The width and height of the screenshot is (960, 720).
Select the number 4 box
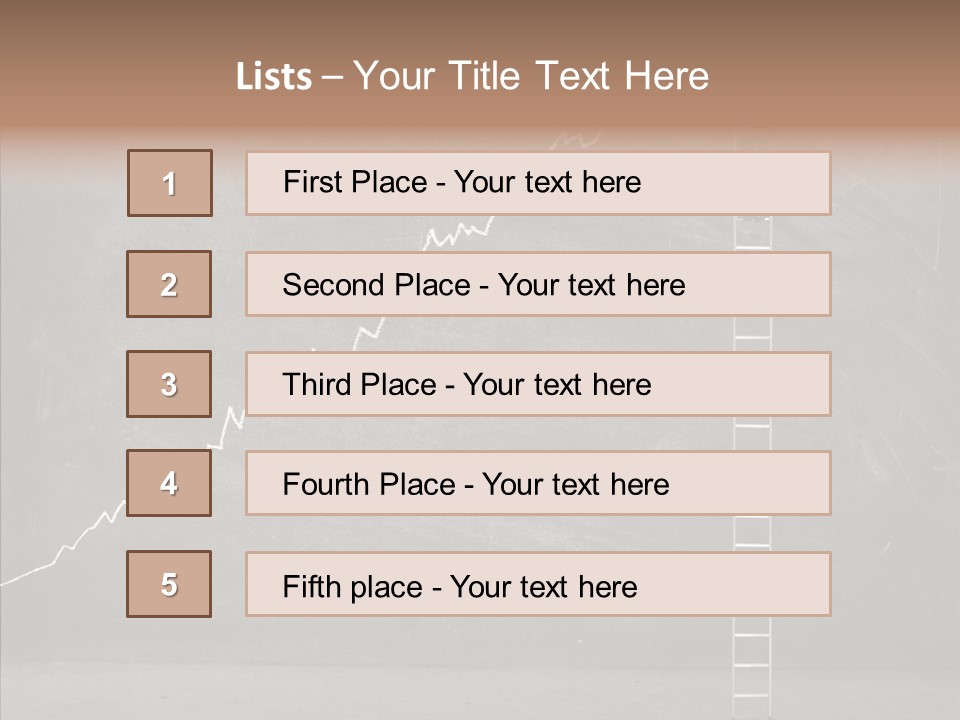pyautogui.click(x=169, y=483)
